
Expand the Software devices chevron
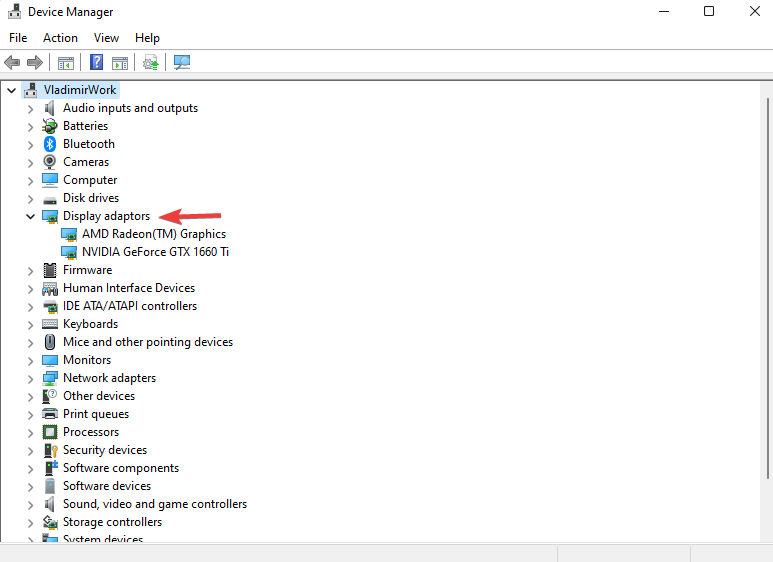(x=31, y=487)
